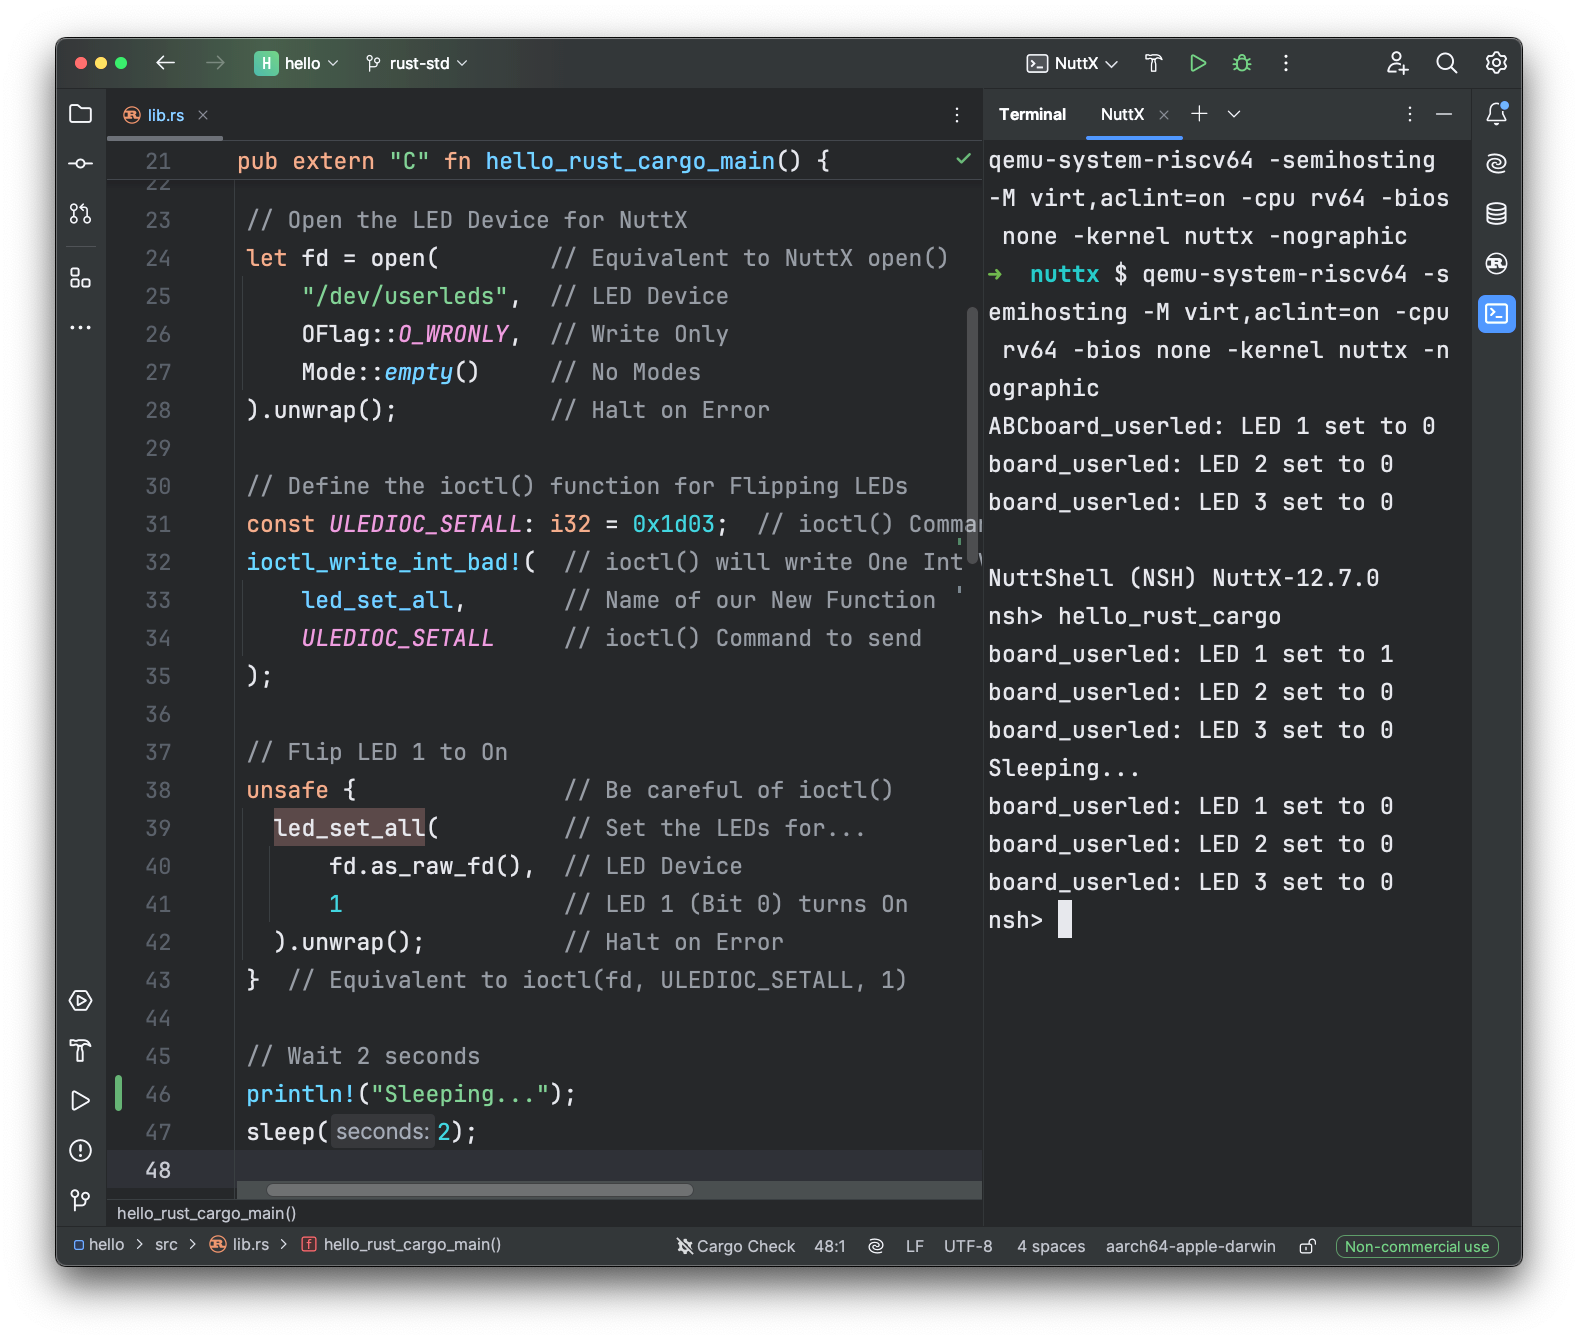Screen dimensions: 1578x1340
Task: Open the rust-std branch dropdown
Action: [x=417, y=63]
